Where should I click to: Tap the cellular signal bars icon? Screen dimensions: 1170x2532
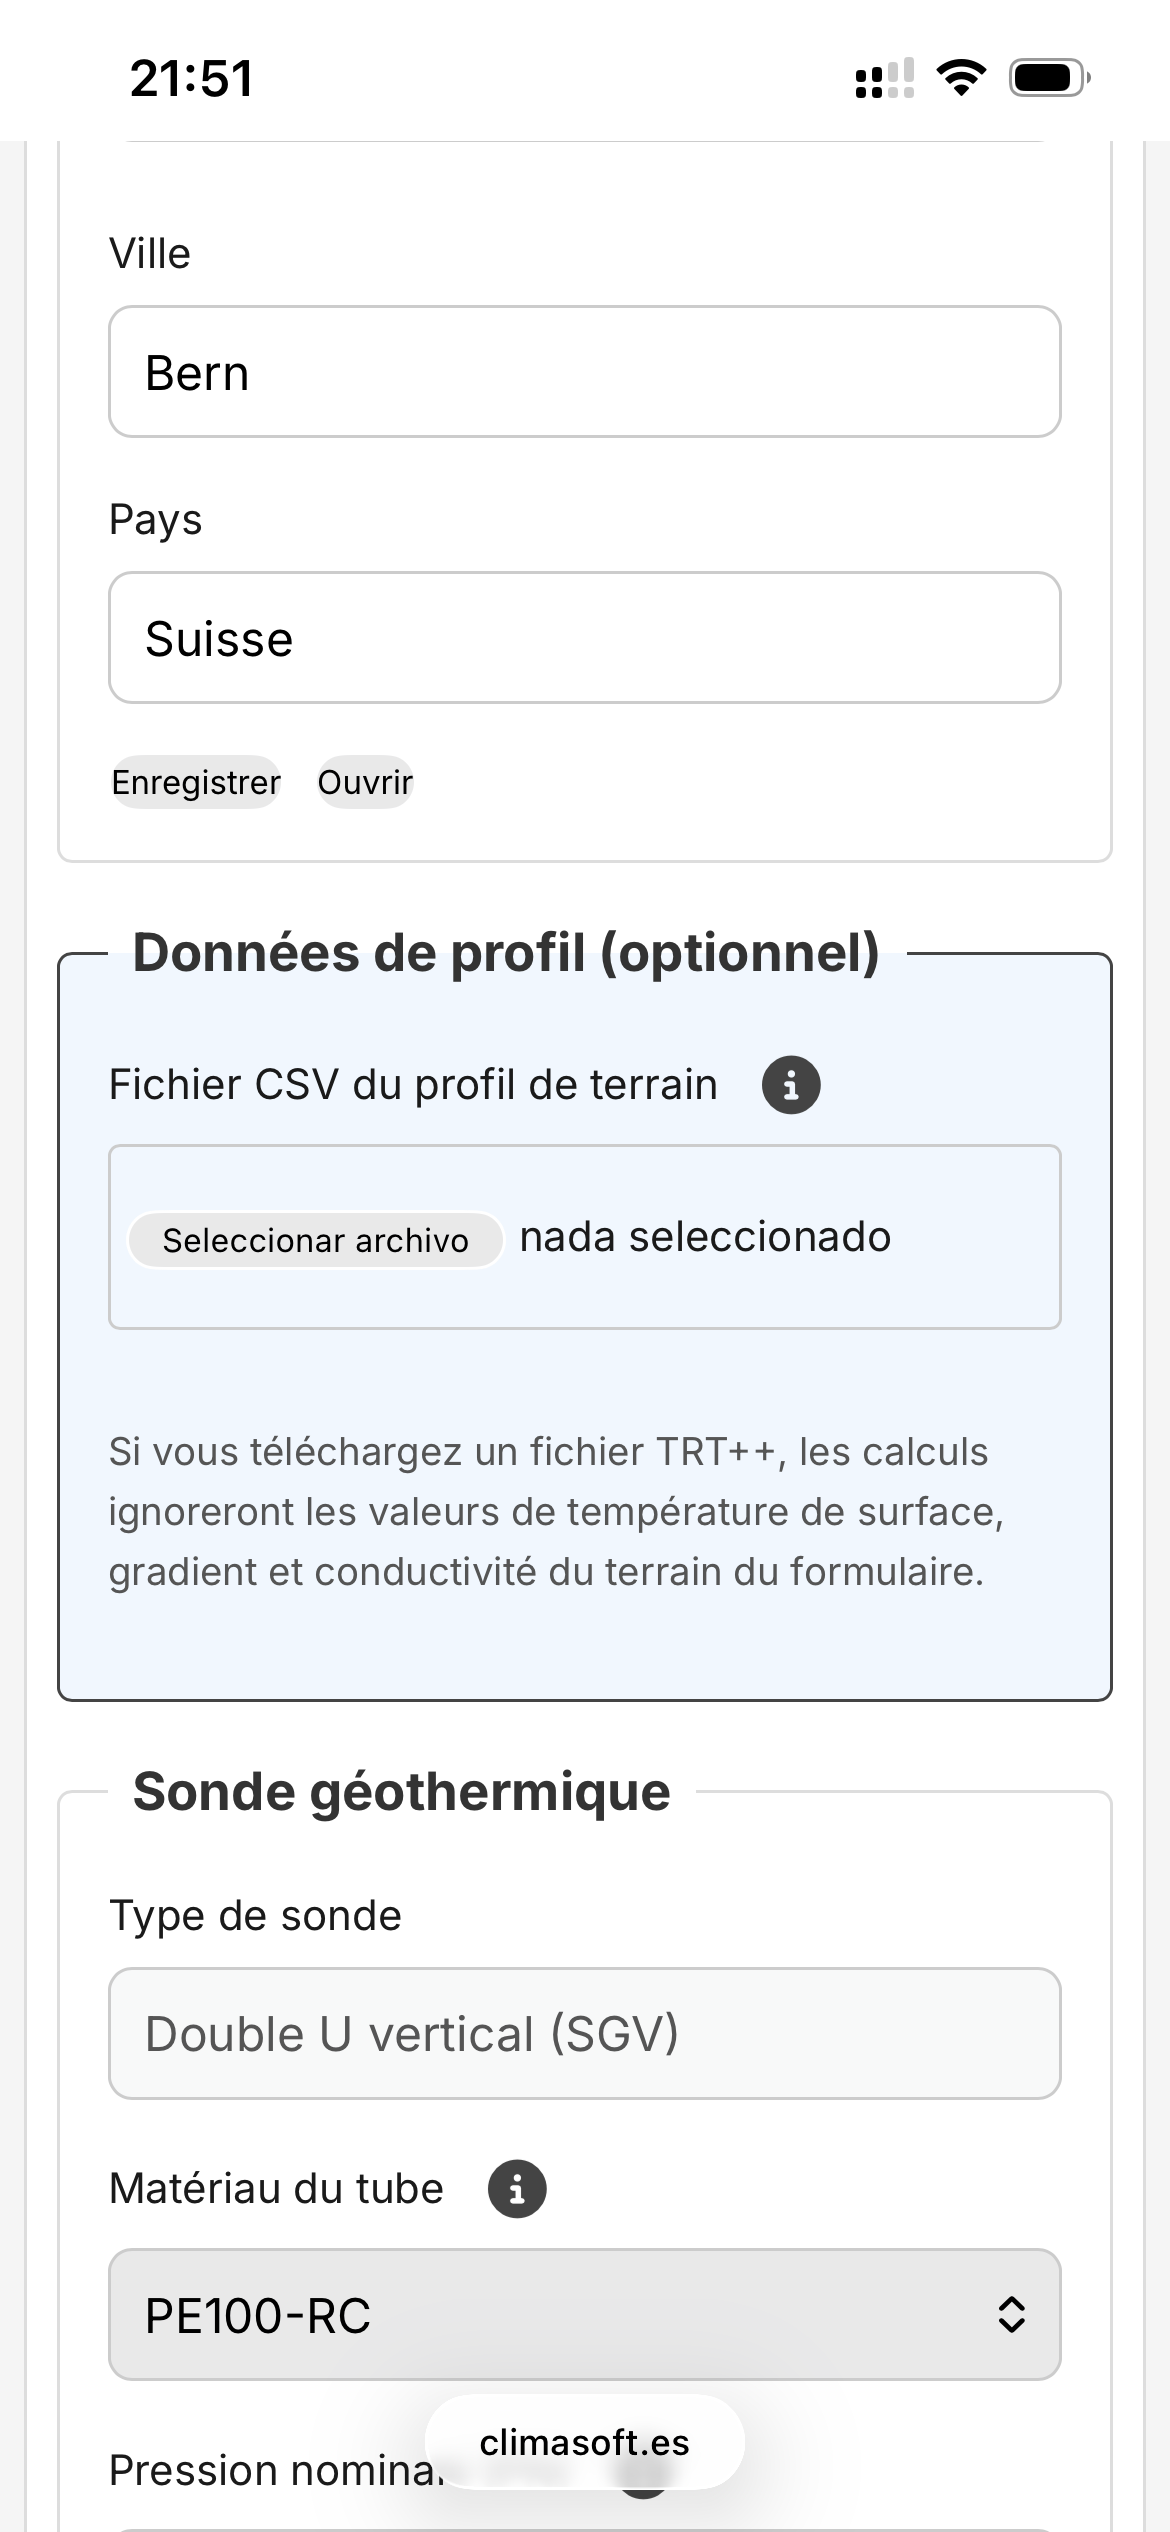884,78
